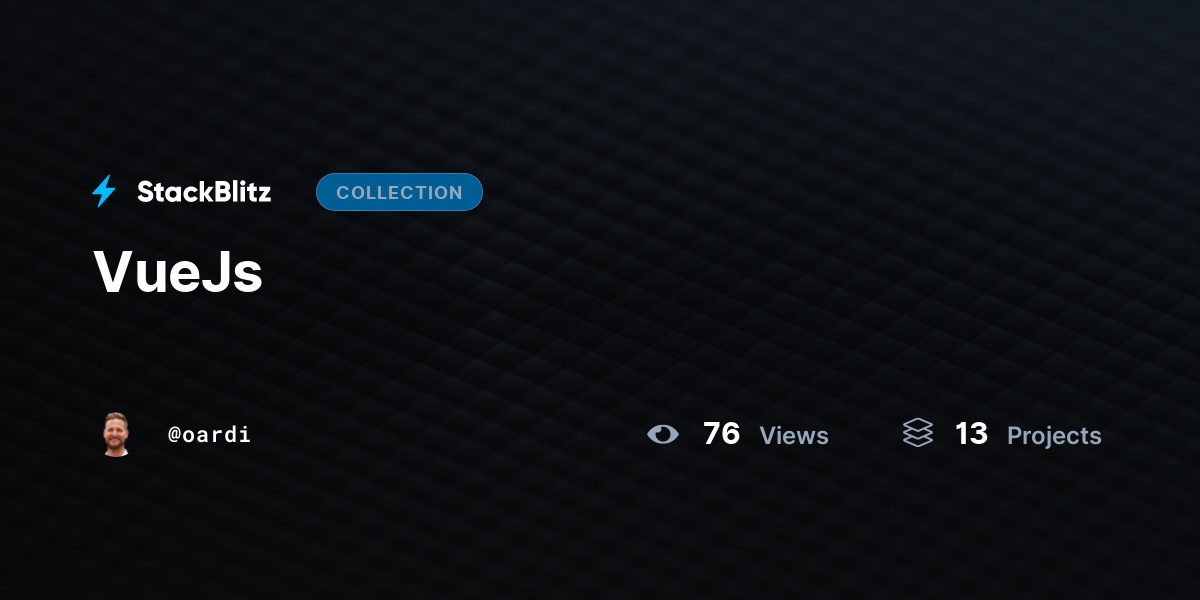Click the blue bolt icon beside StackBlitz
Image resolution: width=1200 pixels, height=600 pixels.
[x=104, y=191]
